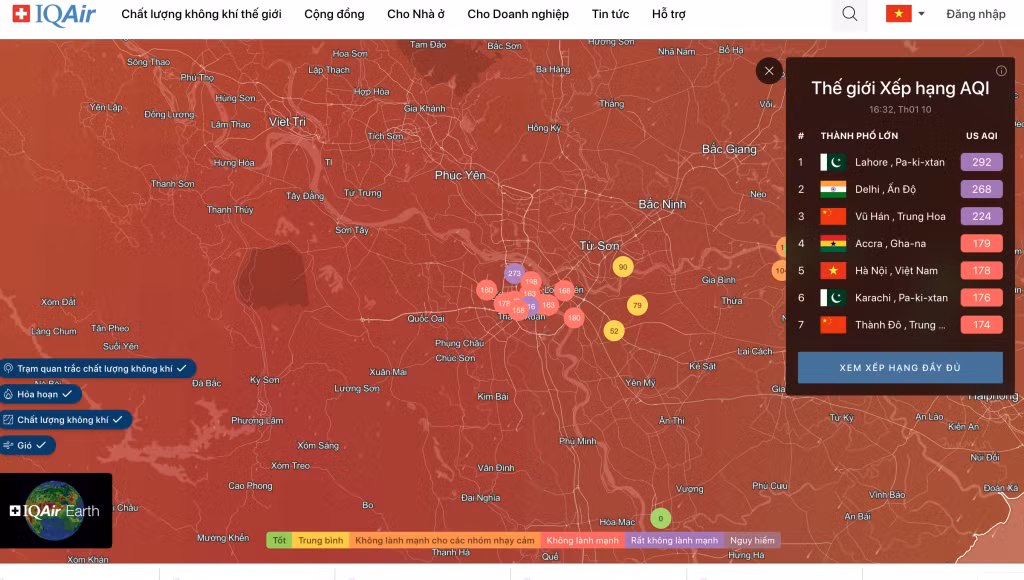Click the 268 AQI badge for Delhi
1024x580 pixels.
(982, 189)
